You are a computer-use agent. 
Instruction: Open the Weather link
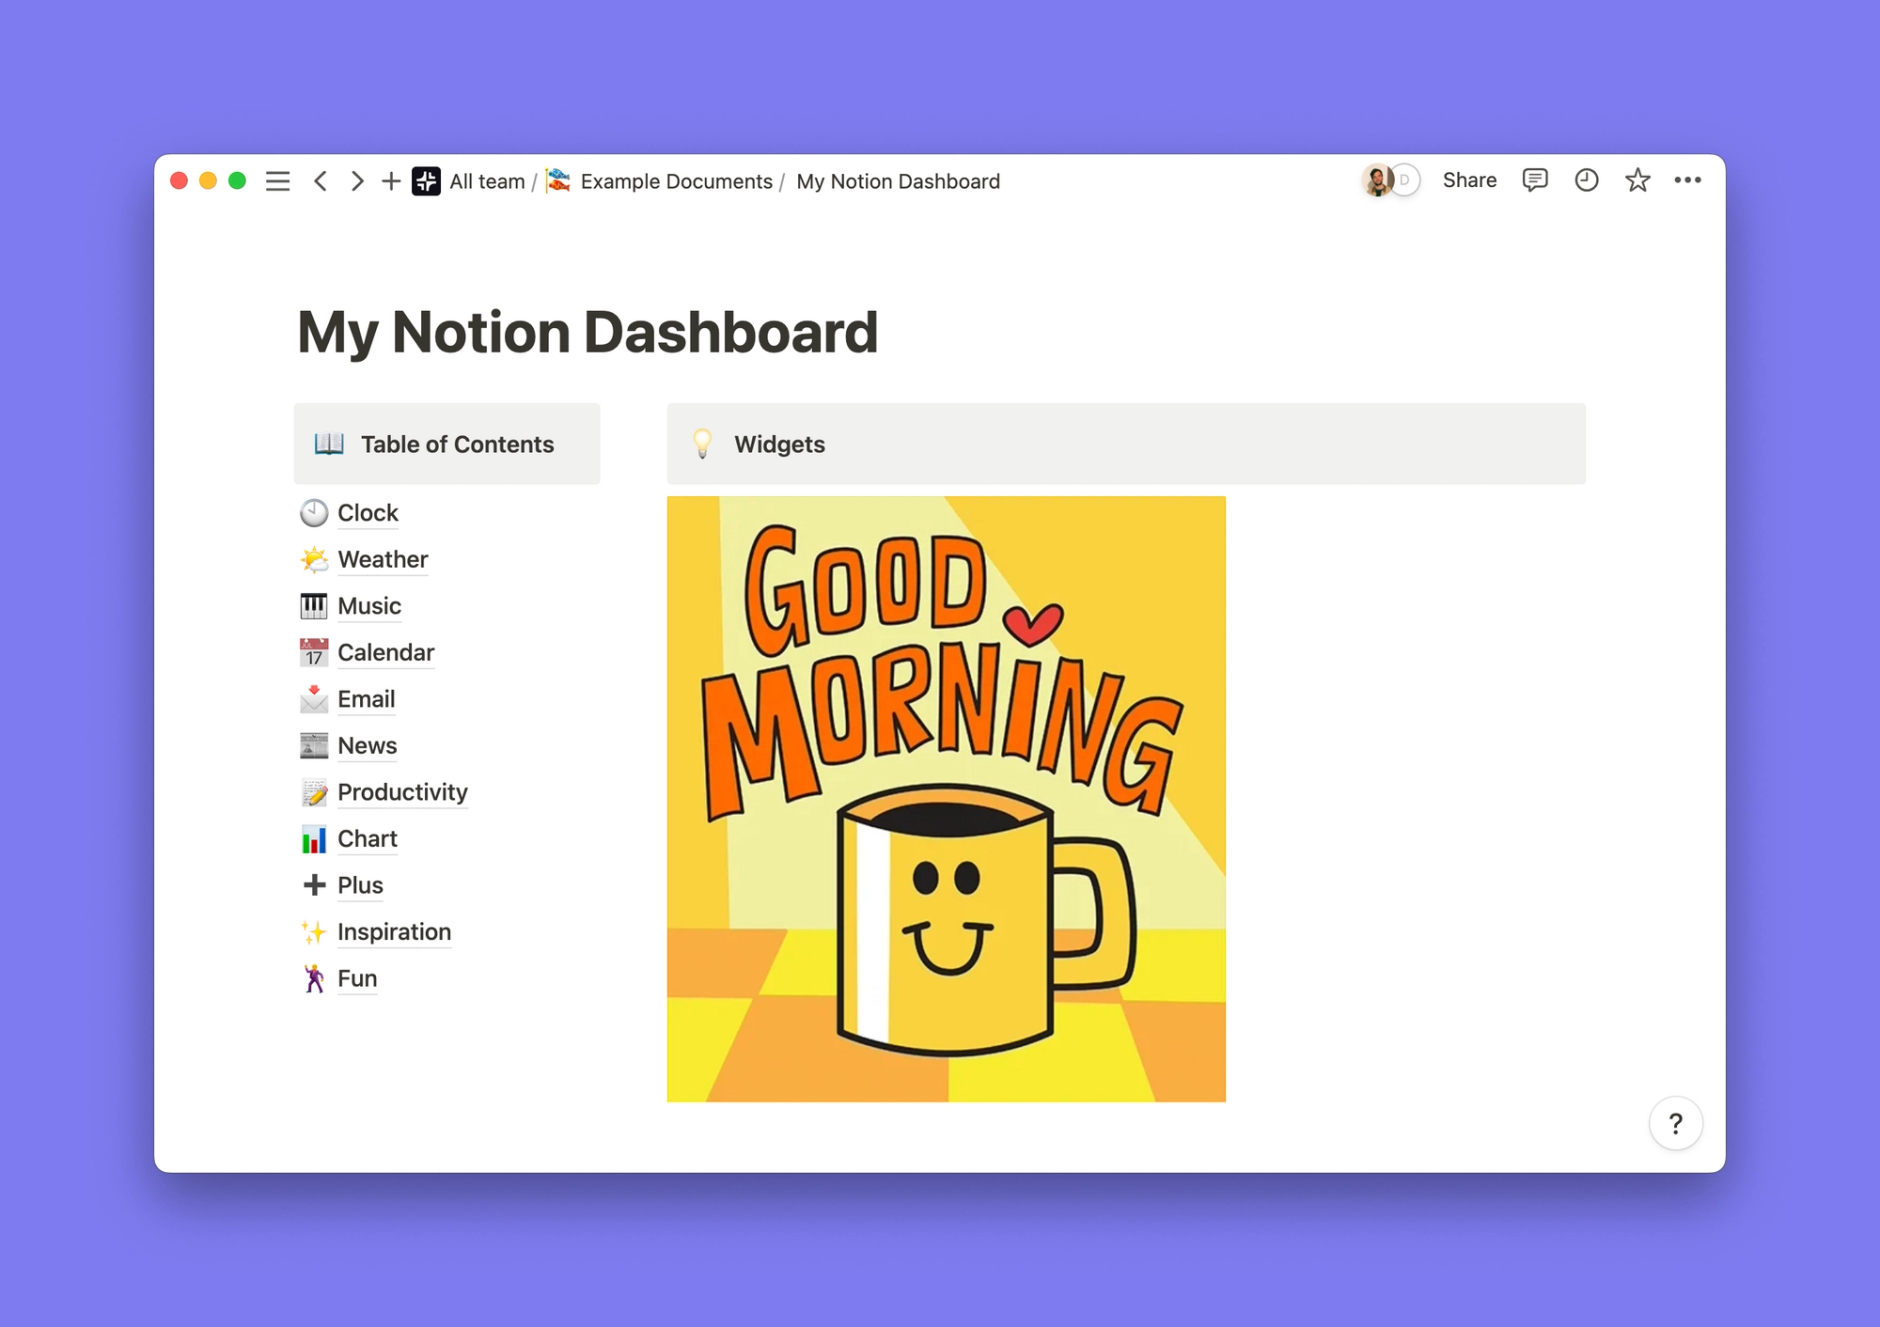(x=383, y=559)
